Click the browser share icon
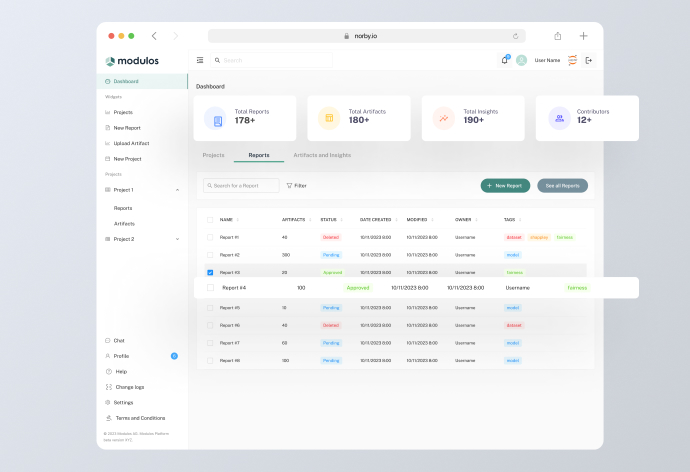690x472 pixels. (x=557, y=36)
